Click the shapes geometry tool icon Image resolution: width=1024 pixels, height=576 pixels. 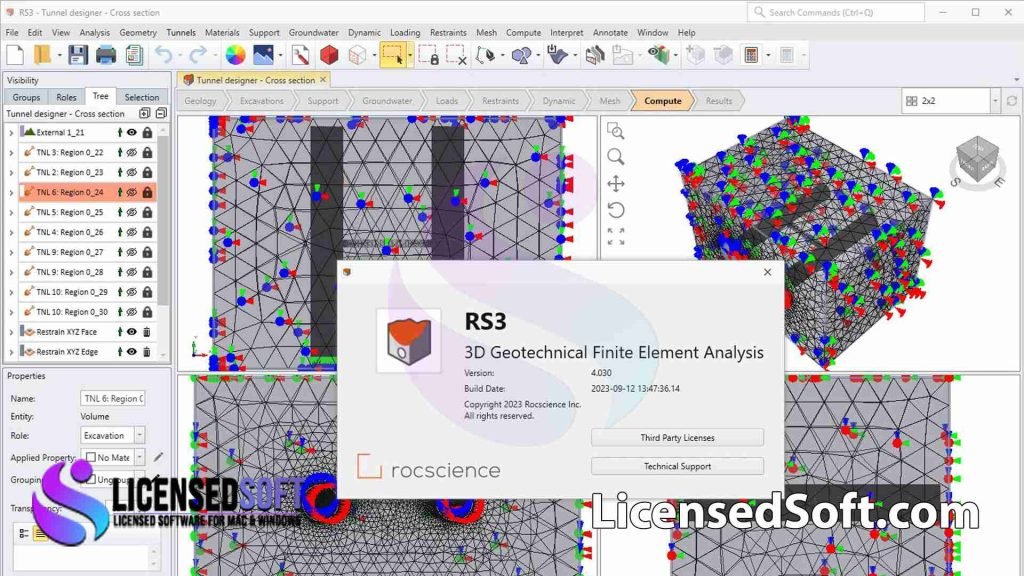pos(520,55)
